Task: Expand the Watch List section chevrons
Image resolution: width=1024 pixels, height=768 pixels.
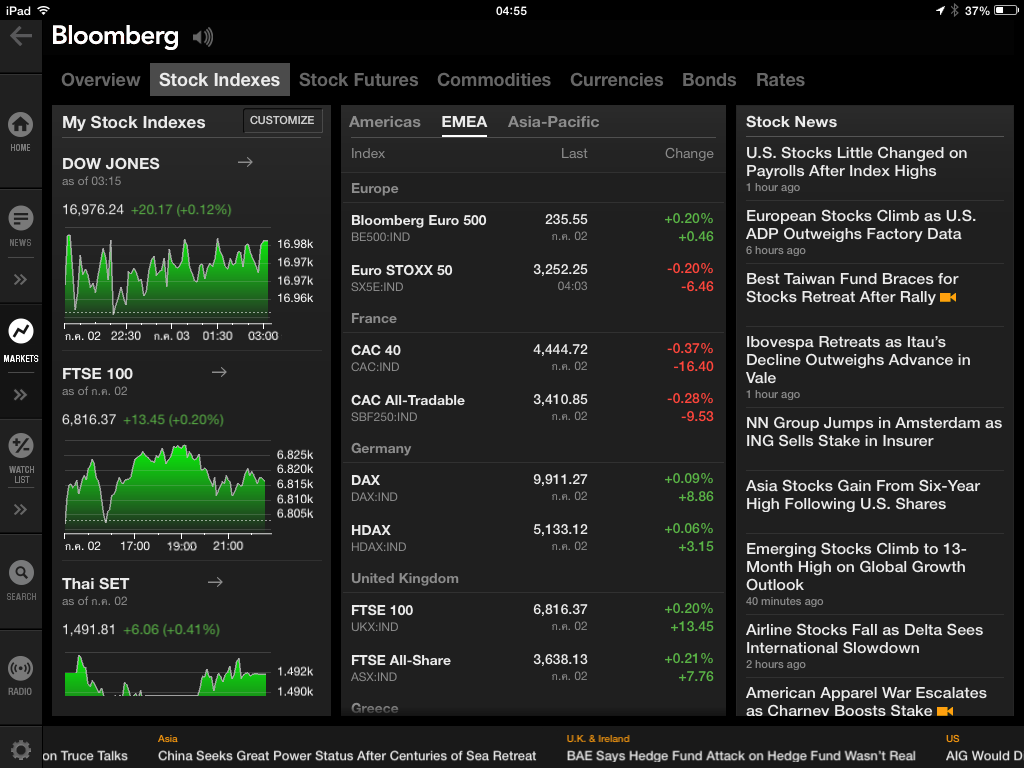Action: (x=20, y=509)
